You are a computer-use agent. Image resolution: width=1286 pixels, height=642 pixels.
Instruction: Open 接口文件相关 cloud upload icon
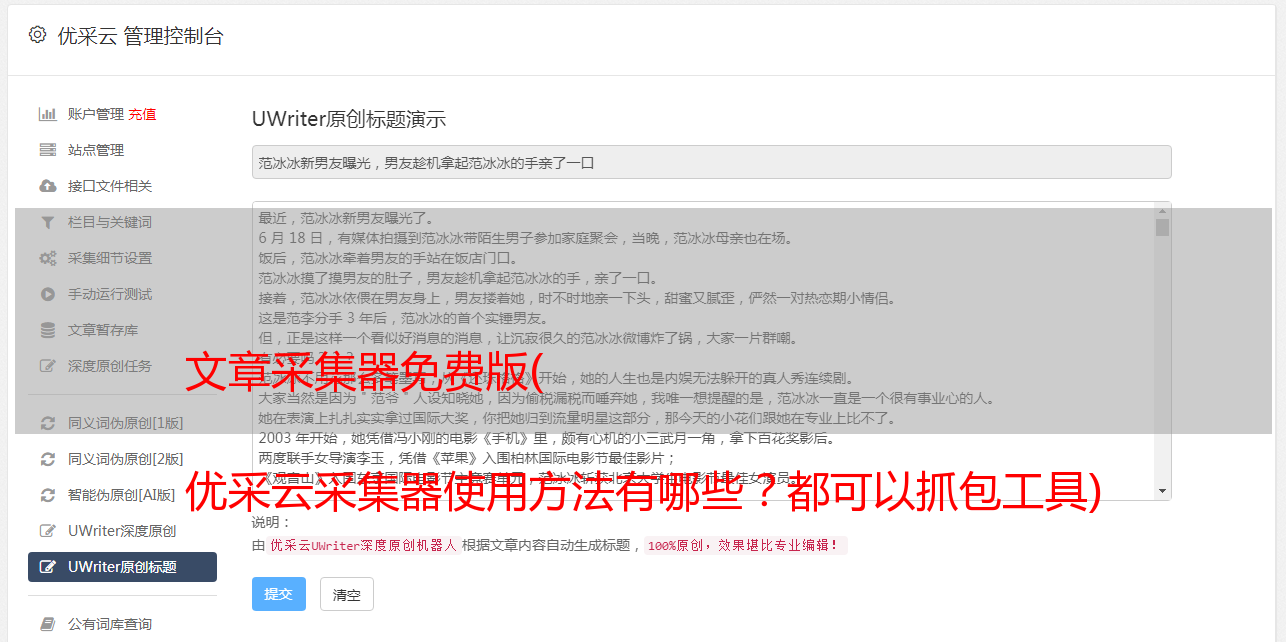click(x=47, y=186)
